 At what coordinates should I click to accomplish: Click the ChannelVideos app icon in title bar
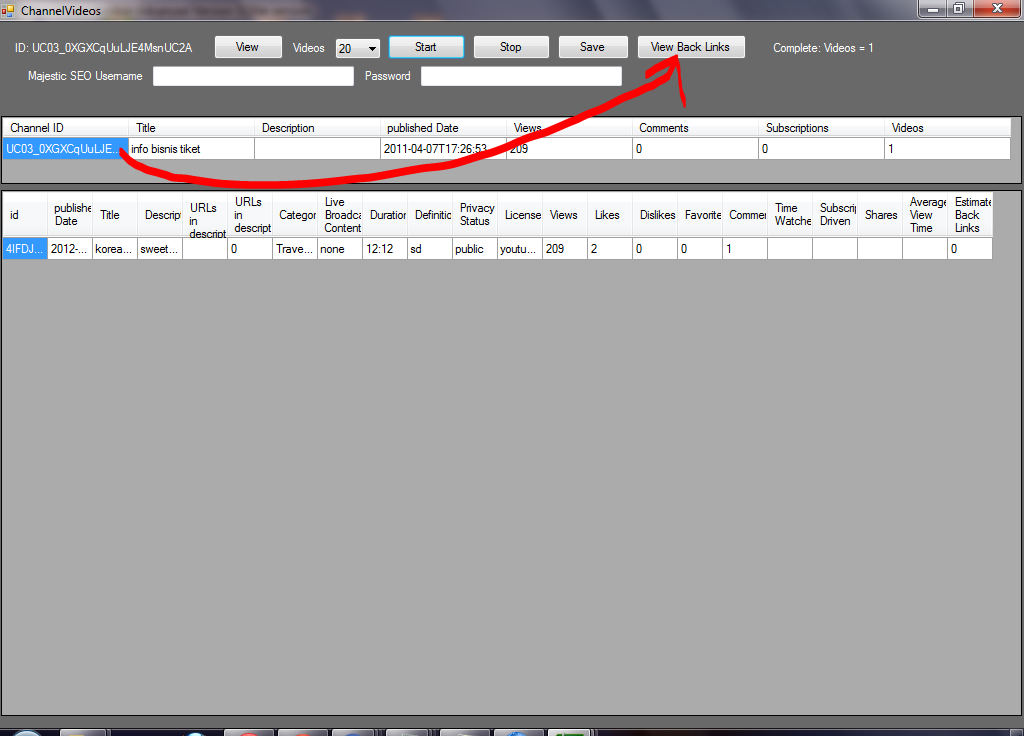[x=7, y=10]
